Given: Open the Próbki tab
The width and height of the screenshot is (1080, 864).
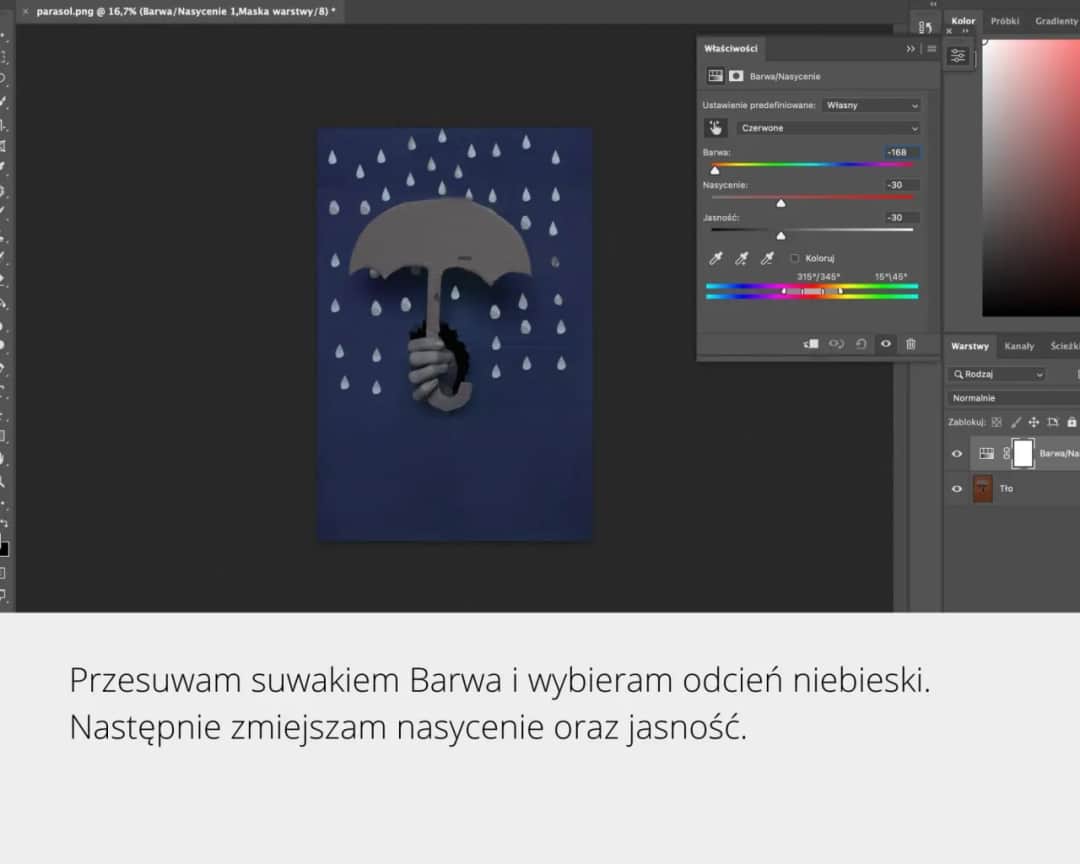Looking at the screenshot, I should click(x=1004, y=20).
